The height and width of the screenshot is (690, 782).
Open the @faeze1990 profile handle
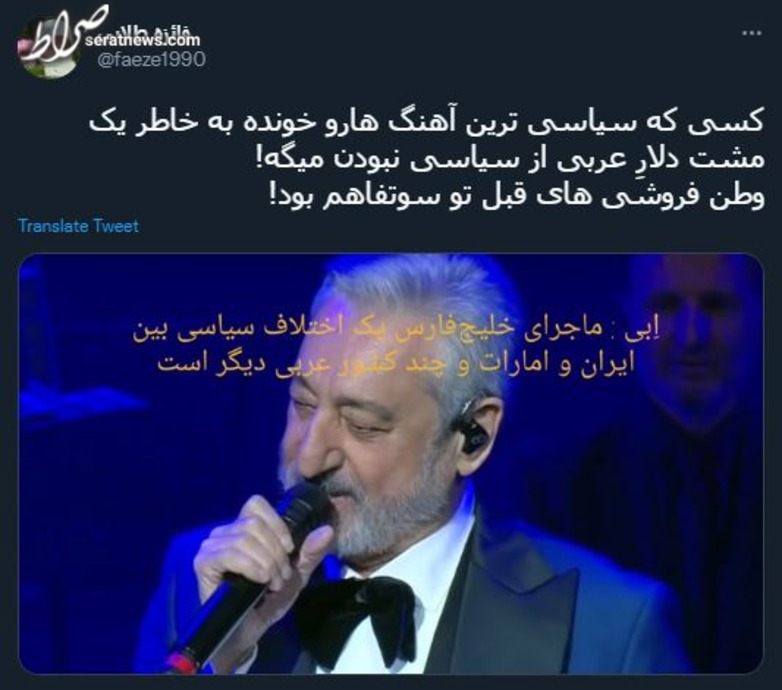(x=151, y=60)
